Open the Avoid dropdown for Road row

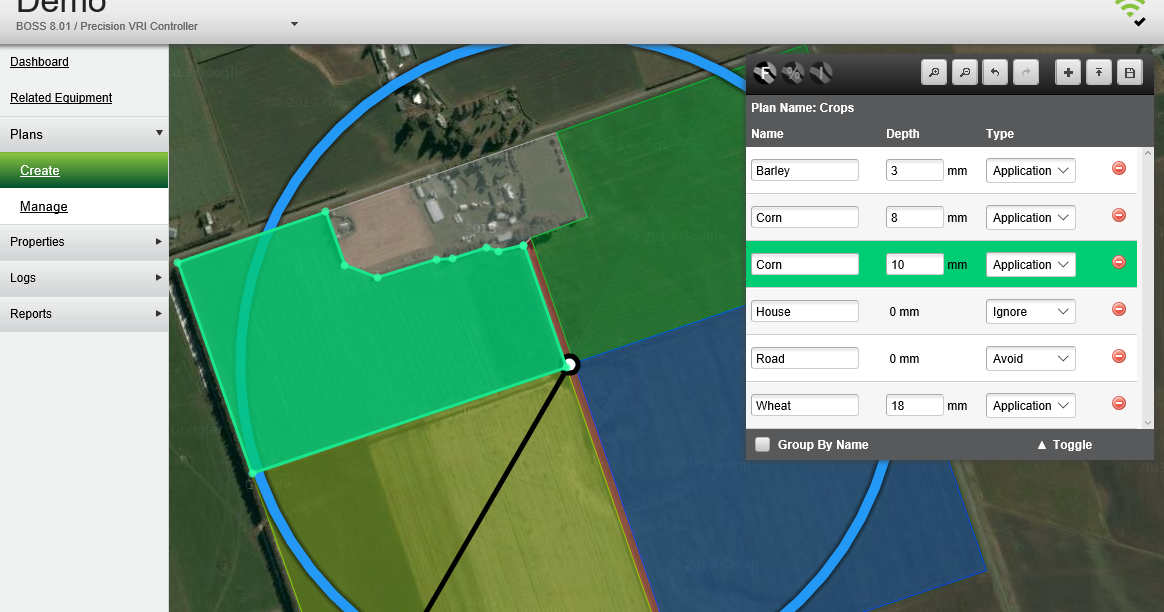click(x=1030, y=358)
